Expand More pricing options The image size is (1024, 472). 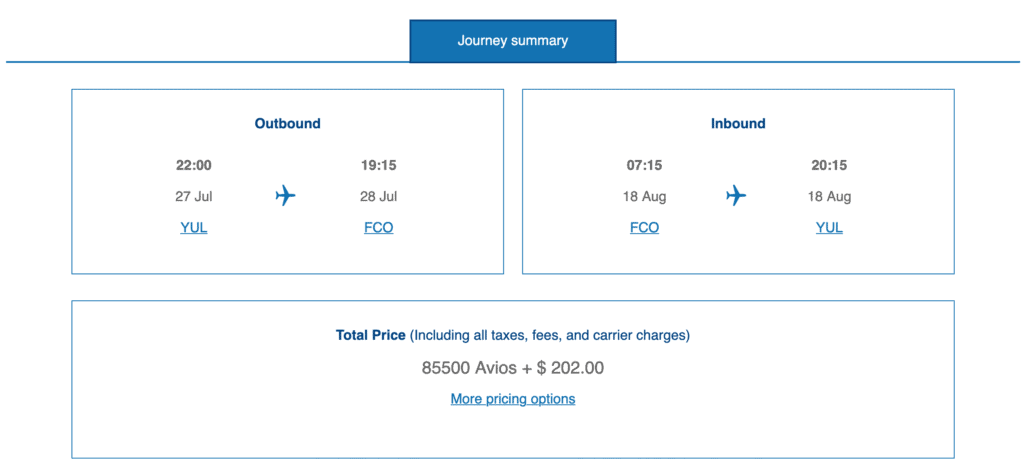(513, 399)
